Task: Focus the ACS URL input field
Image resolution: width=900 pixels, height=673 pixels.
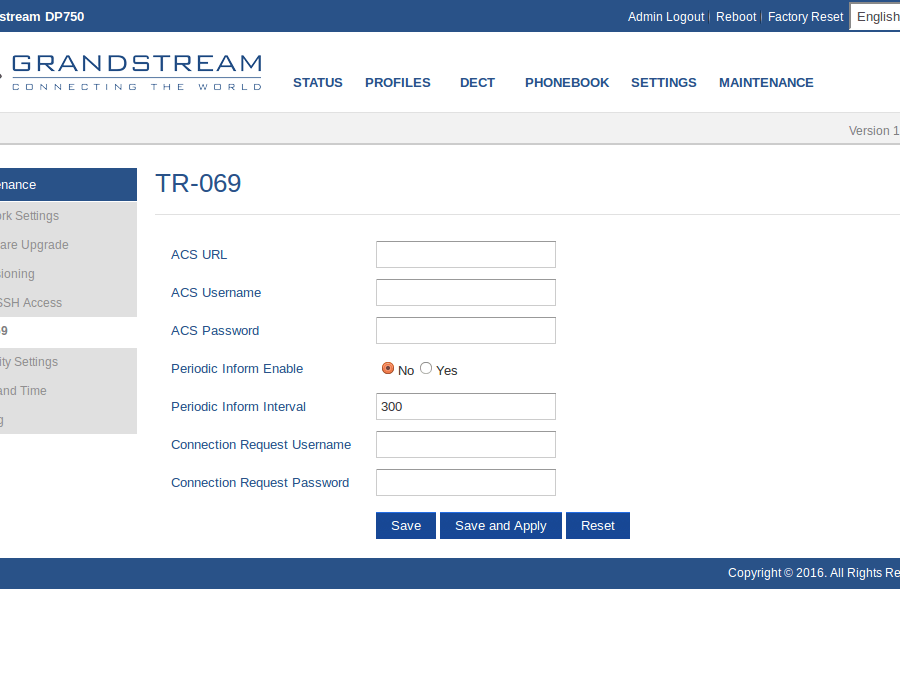Action: tap(465, 255)
